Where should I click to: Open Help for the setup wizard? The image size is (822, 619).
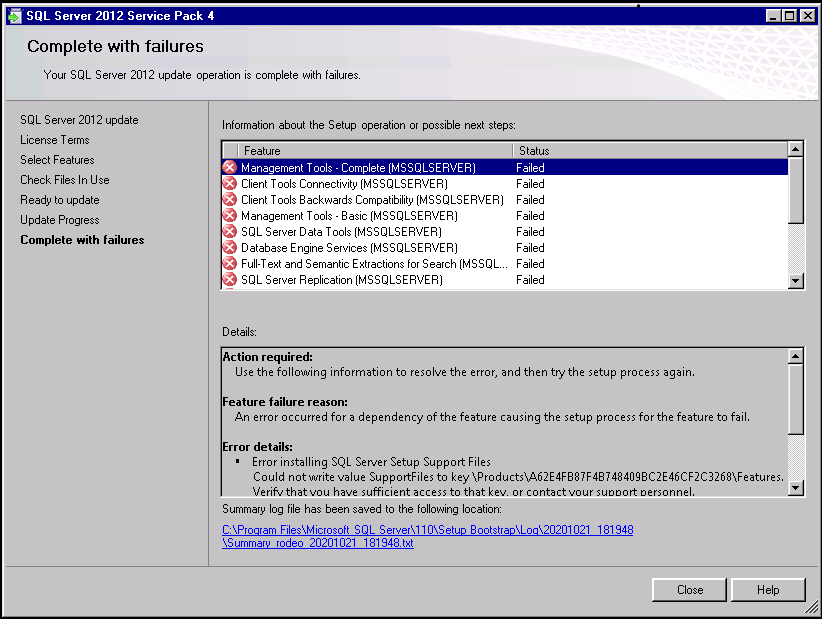768,590
